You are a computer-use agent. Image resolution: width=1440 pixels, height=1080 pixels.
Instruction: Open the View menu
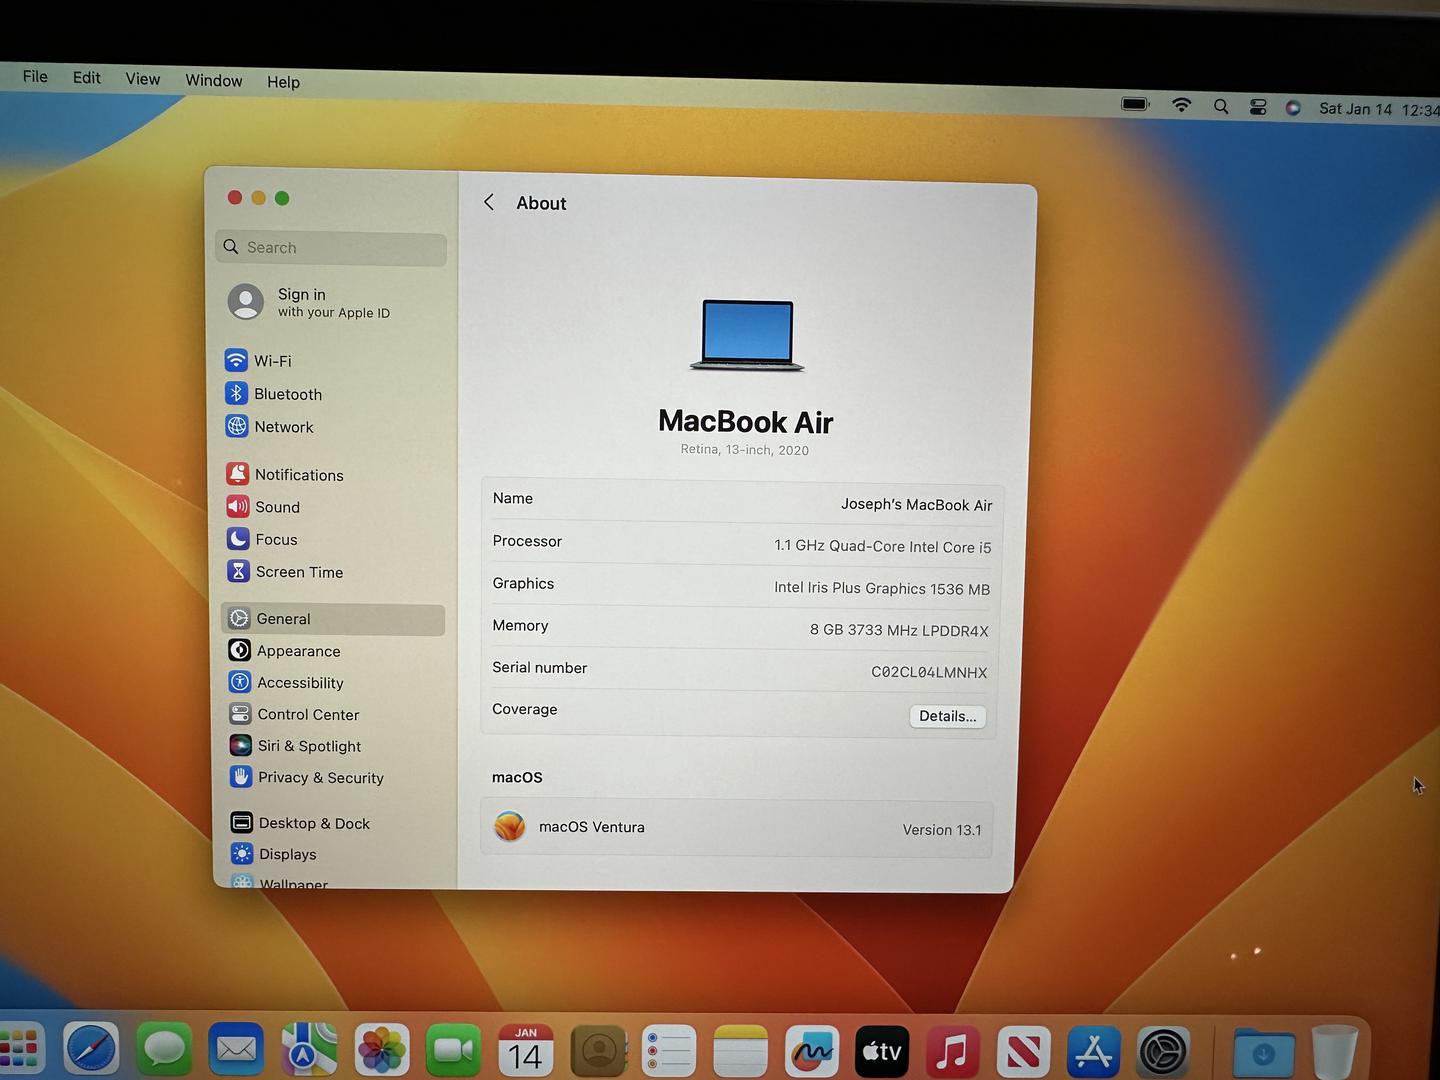(x=143, y=79)
